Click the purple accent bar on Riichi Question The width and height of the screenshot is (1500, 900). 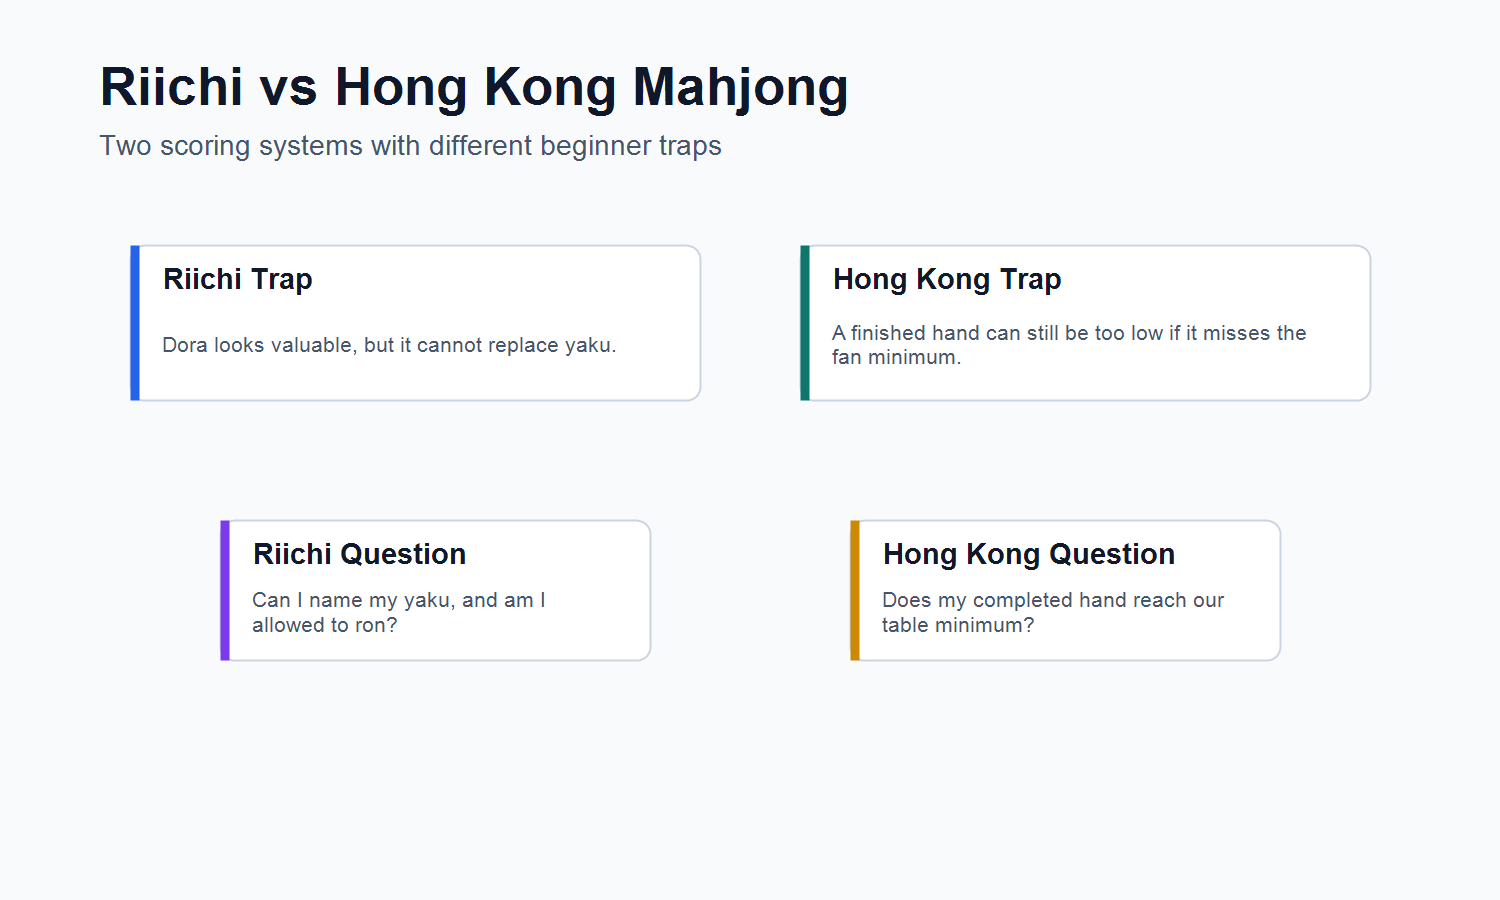coord(225,590)
